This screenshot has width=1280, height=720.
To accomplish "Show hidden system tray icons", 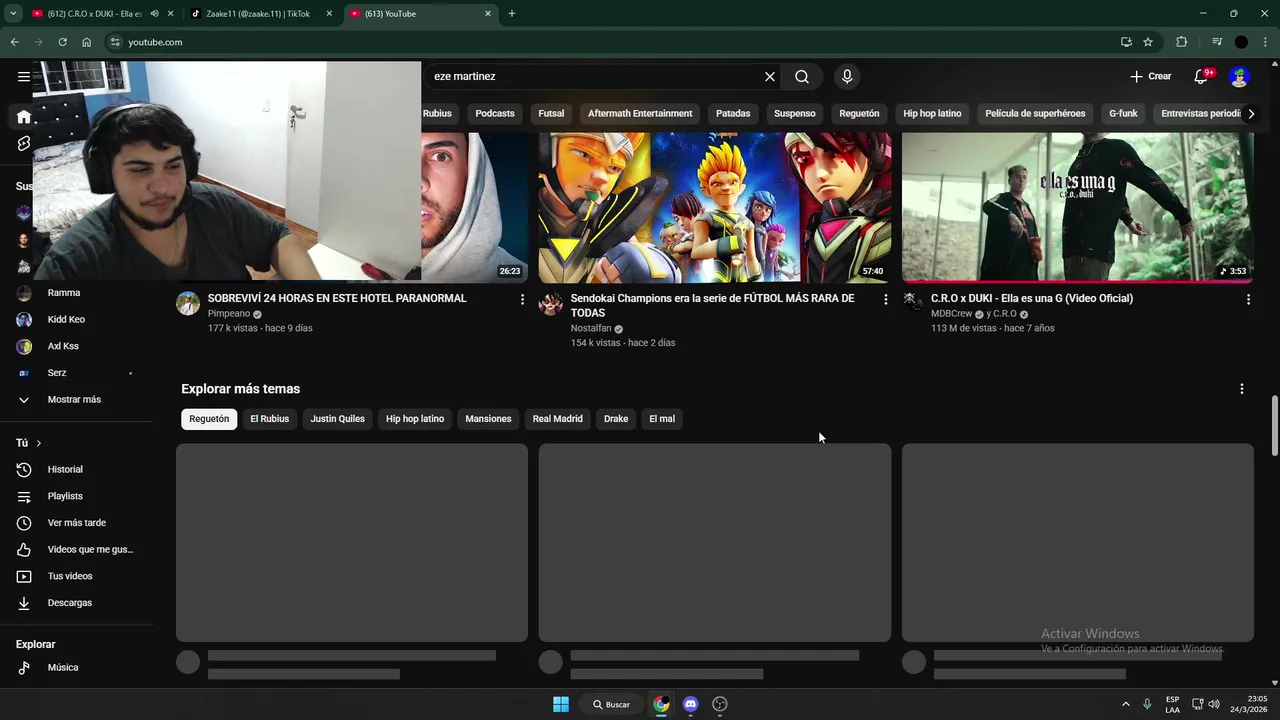I will [1125, 704].
